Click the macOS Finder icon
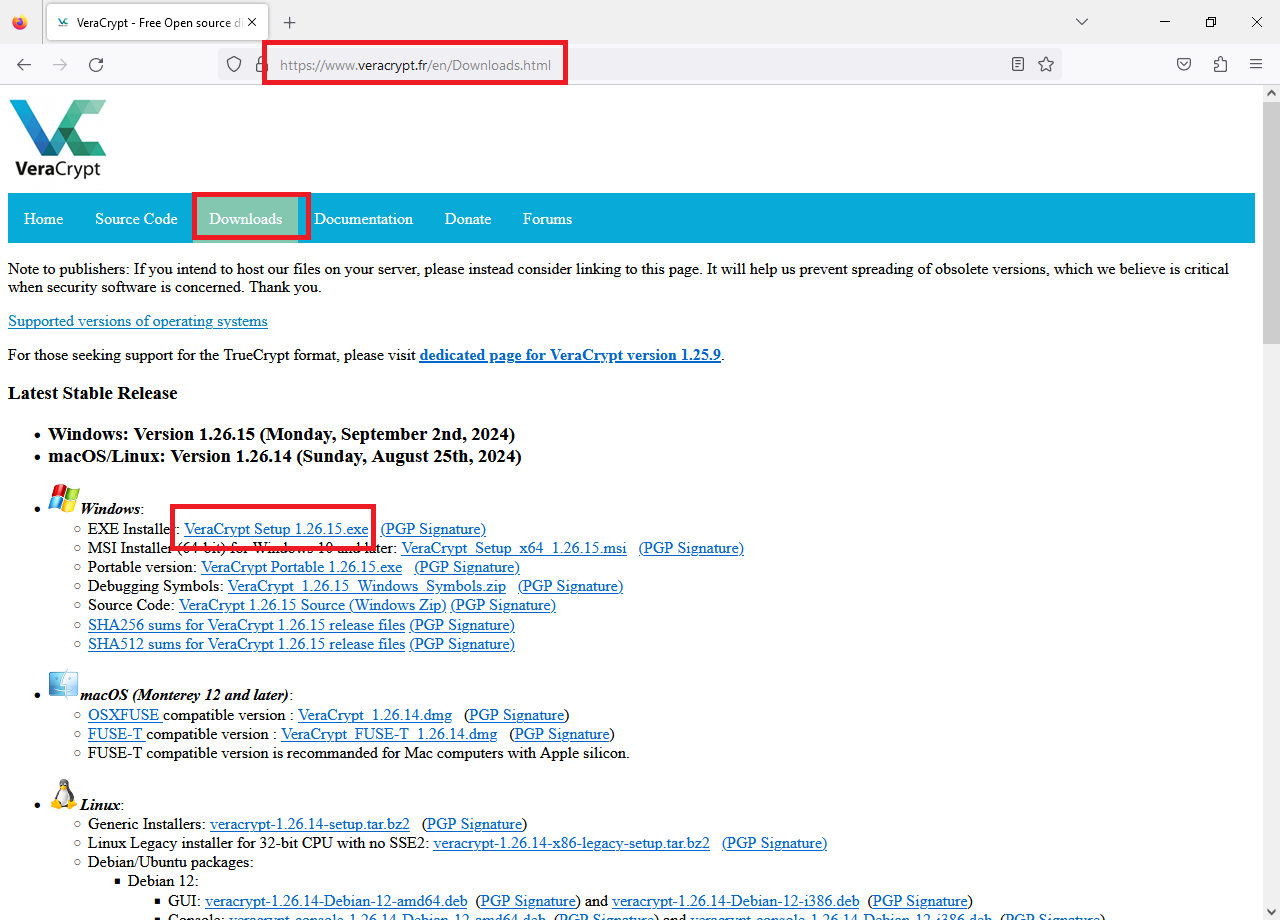 pyautogui.click(x=63, y=684)
